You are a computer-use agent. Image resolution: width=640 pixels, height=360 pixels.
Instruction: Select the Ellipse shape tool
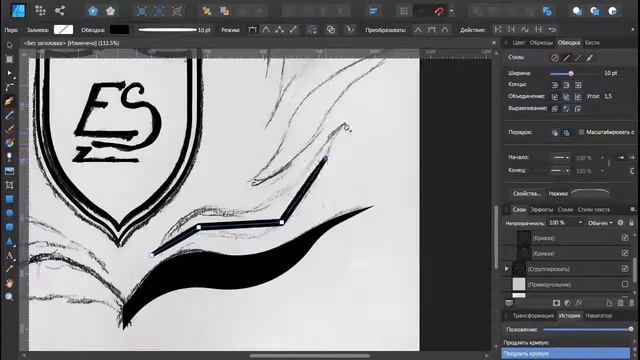click(x=9, y=213)
